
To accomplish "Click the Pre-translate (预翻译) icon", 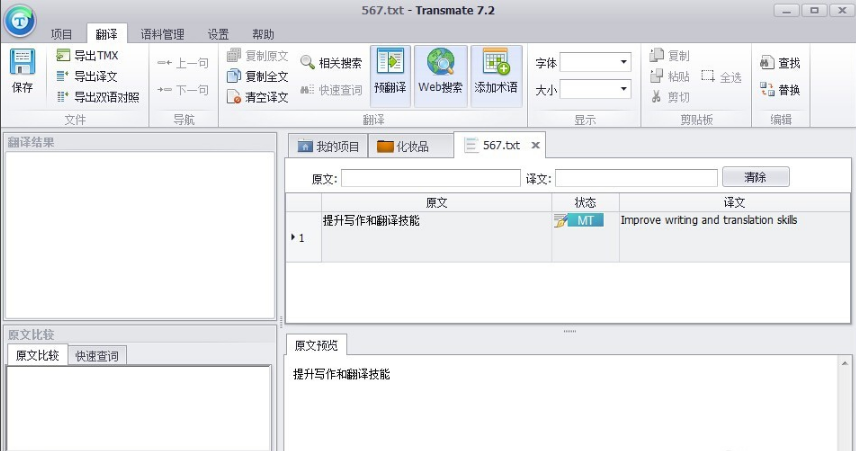I will [x=390, y=72].
